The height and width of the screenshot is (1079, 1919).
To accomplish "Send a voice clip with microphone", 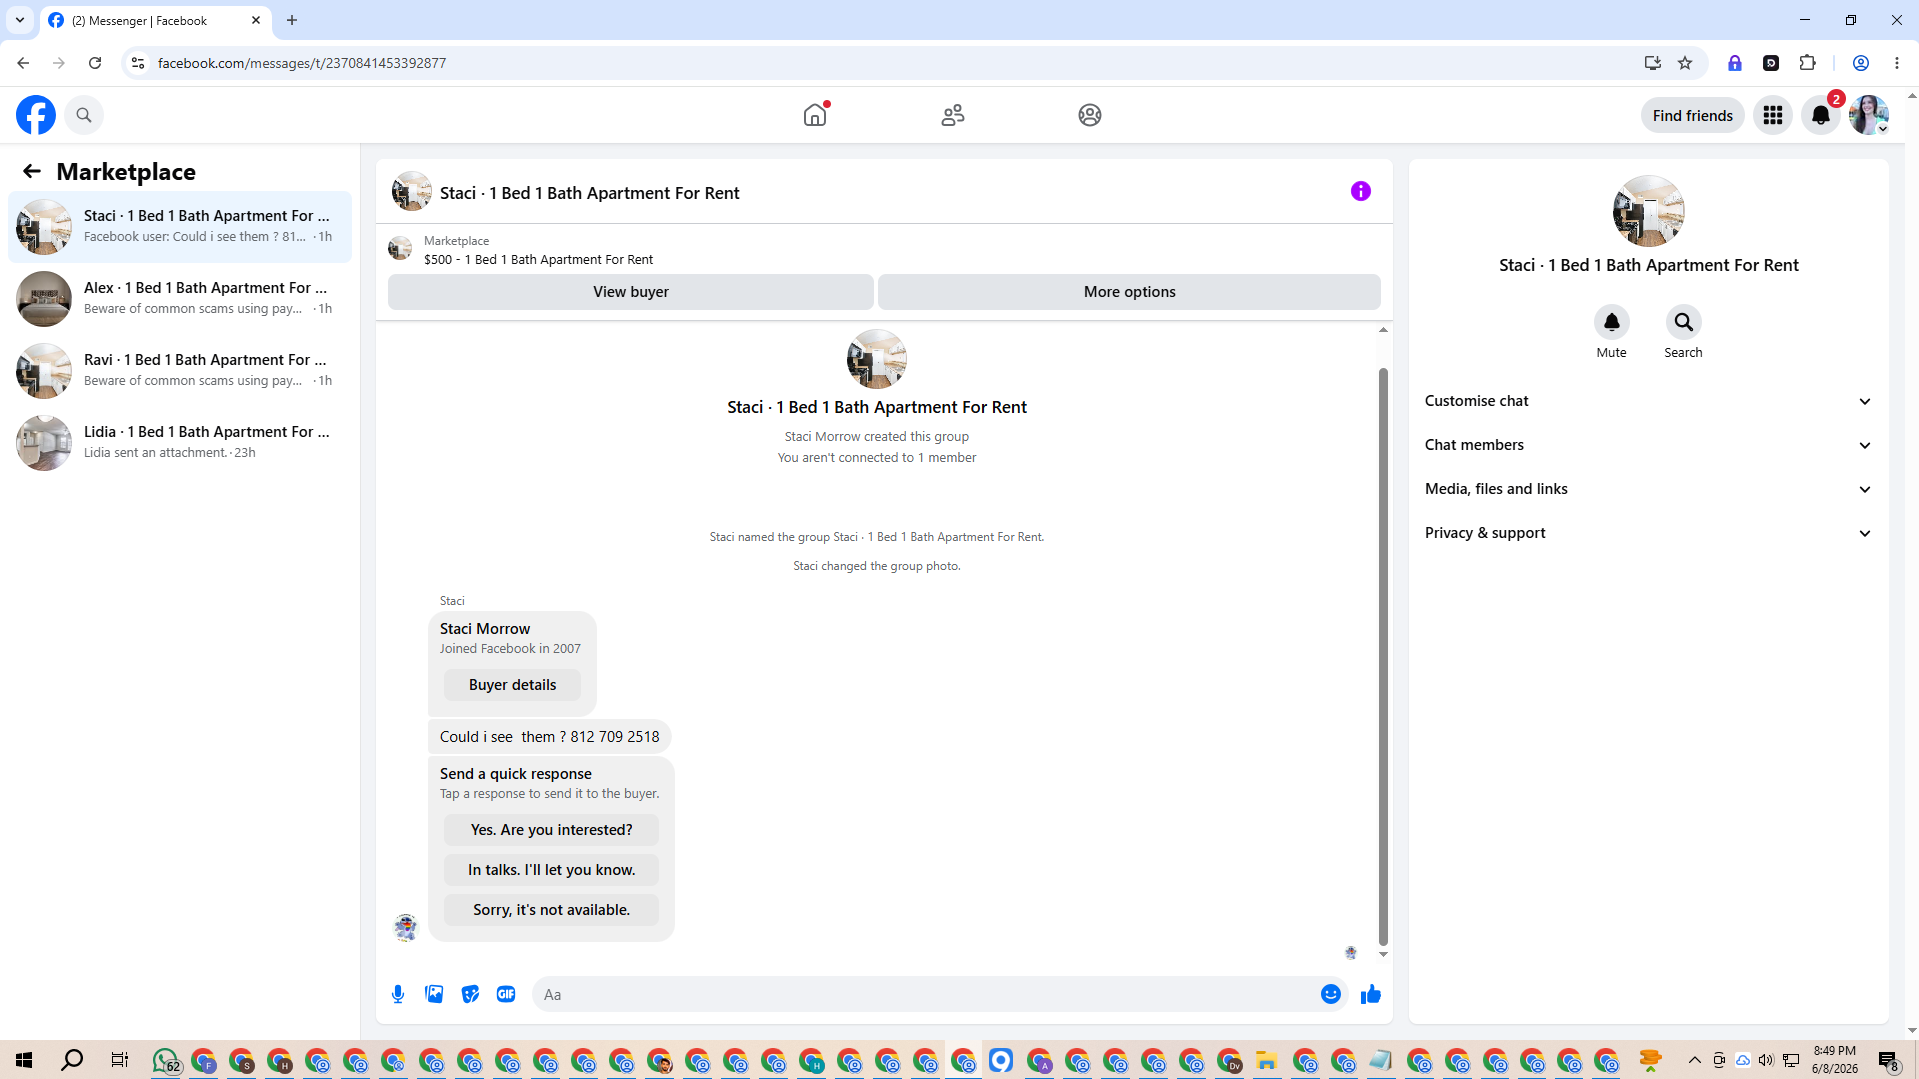I will click(398, 994).
